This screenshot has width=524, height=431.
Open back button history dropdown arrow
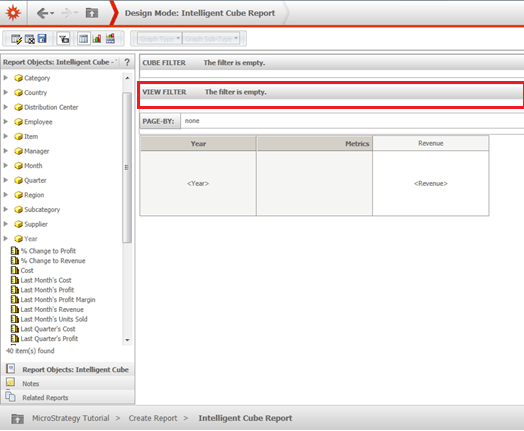click(x=52, y=13)
